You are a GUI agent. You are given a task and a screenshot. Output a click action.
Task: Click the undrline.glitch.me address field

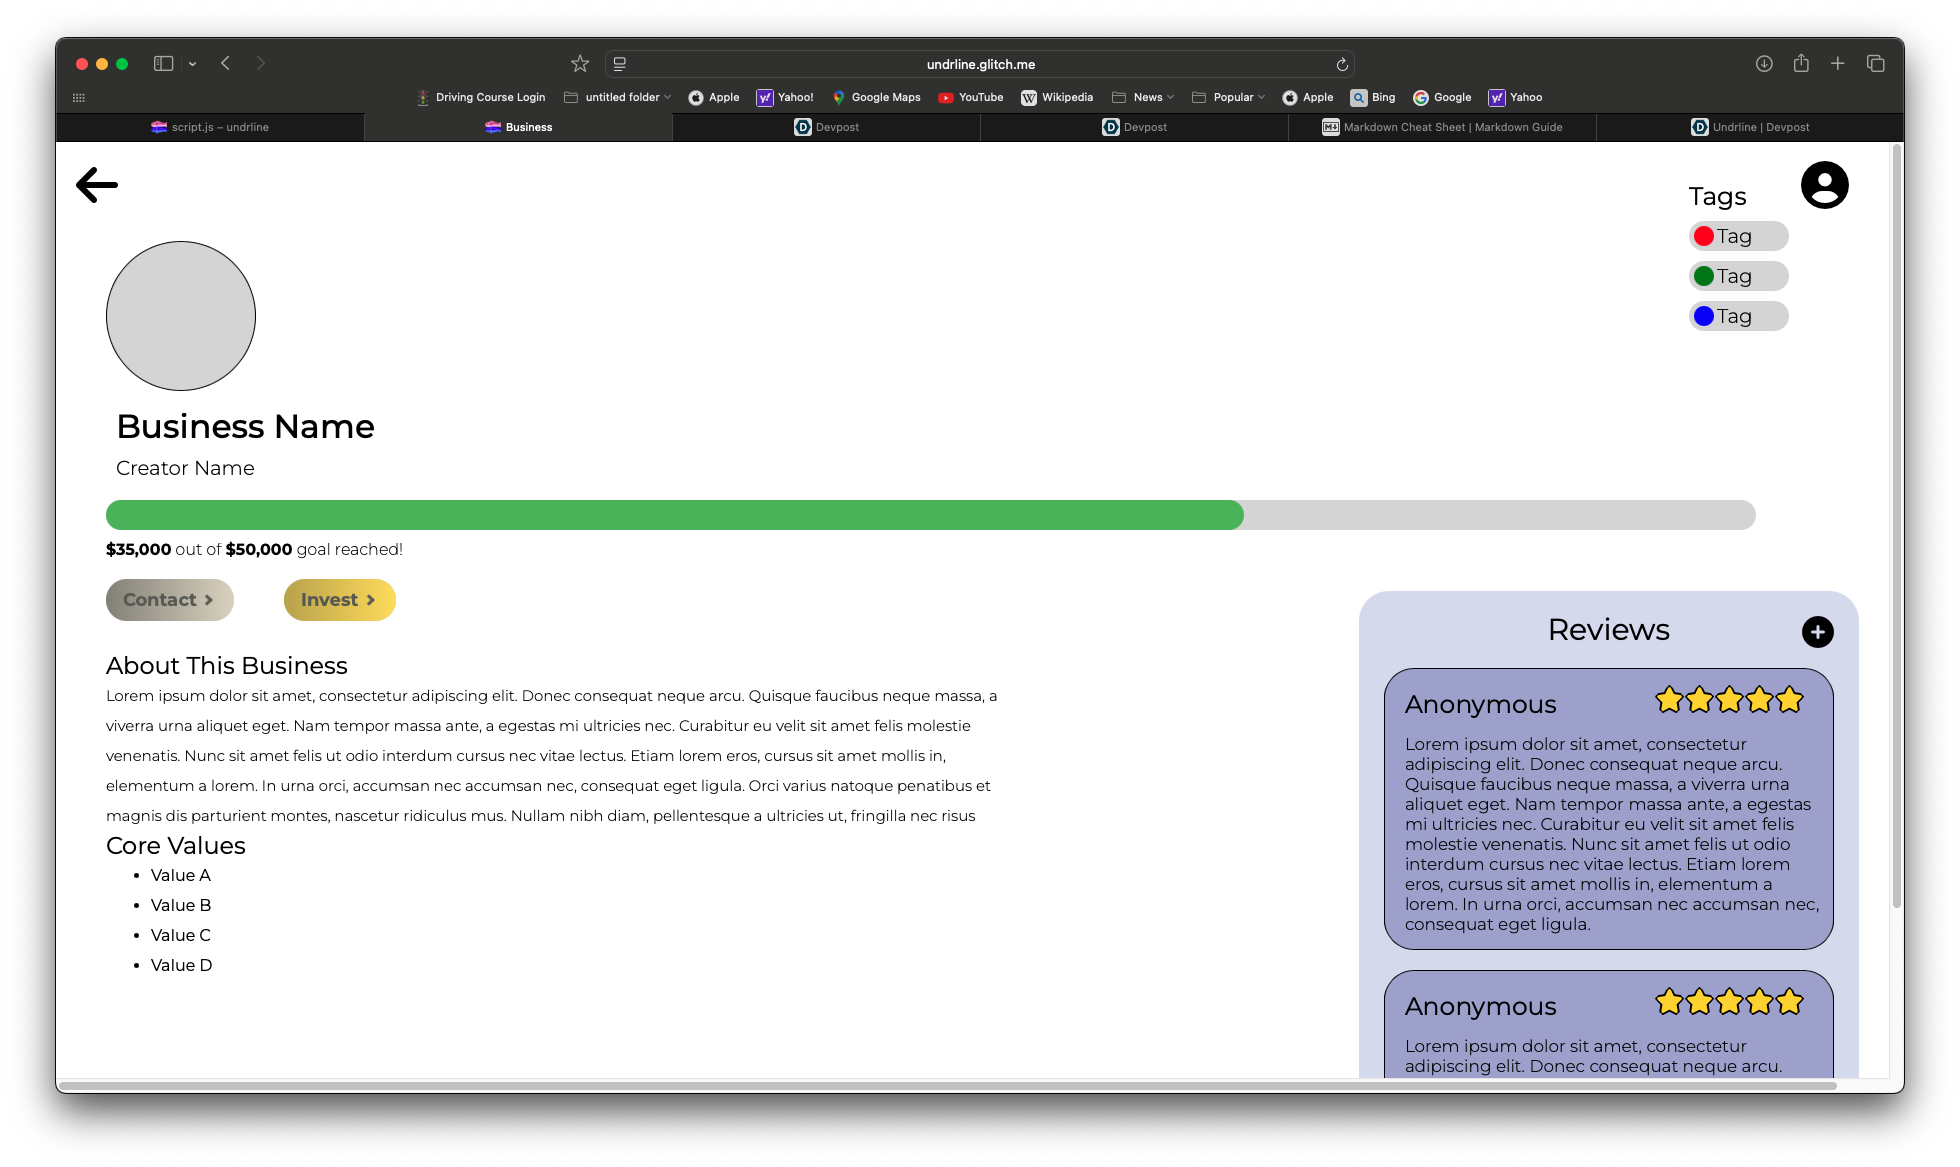pyautogui.click(x=980, y=64)
